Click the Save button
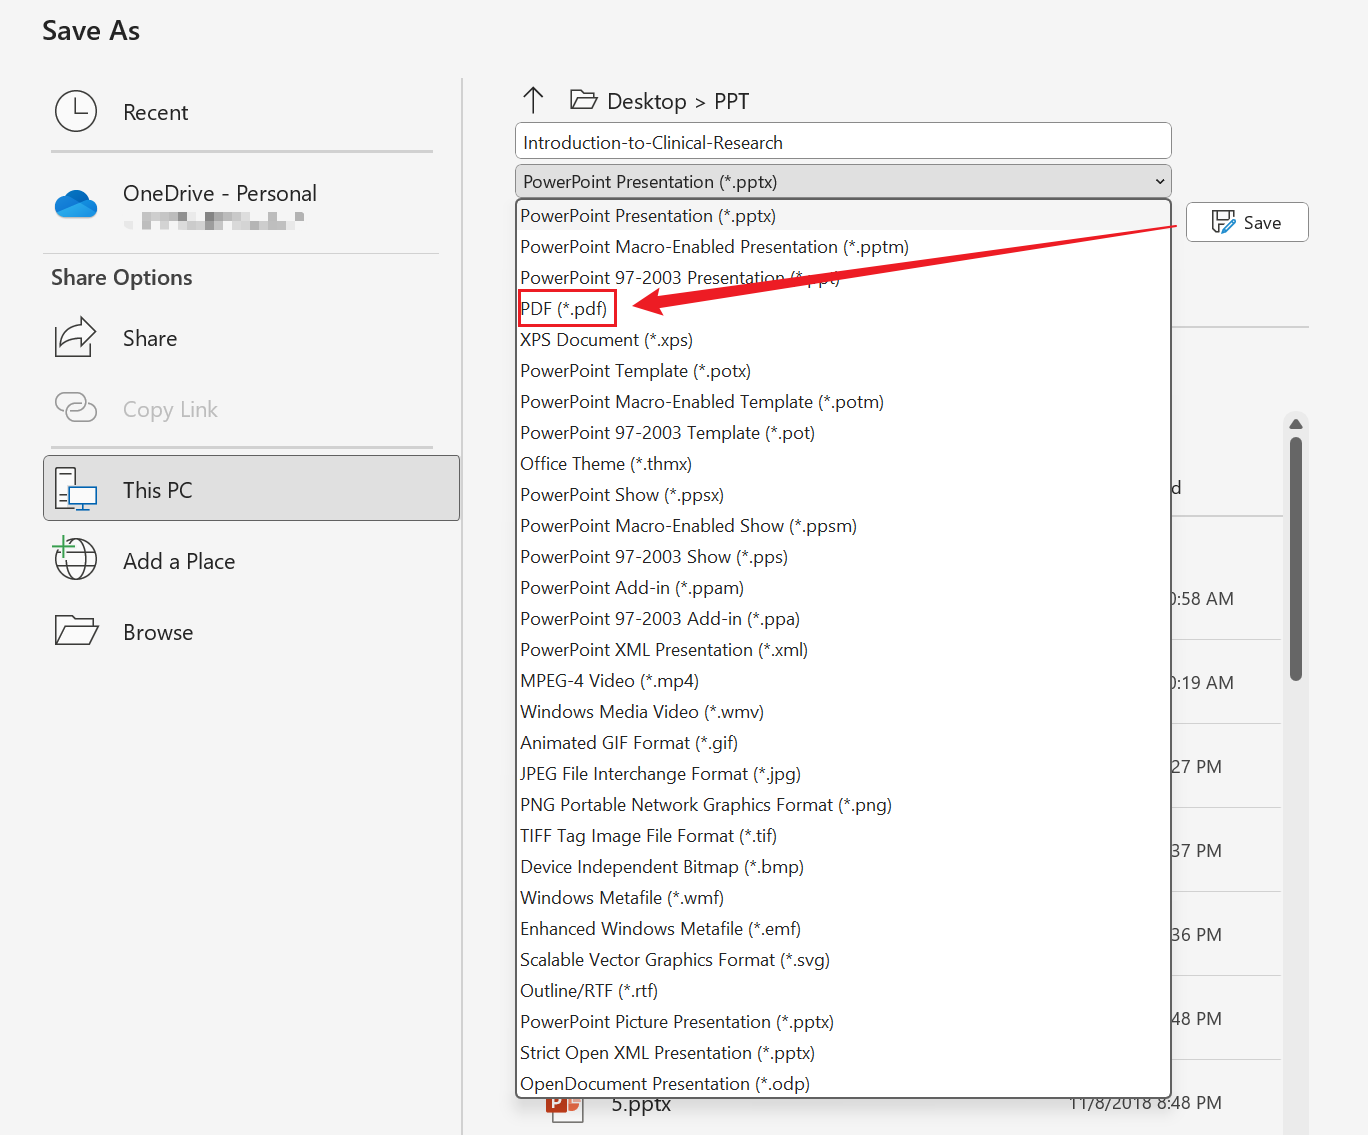 1246,222
